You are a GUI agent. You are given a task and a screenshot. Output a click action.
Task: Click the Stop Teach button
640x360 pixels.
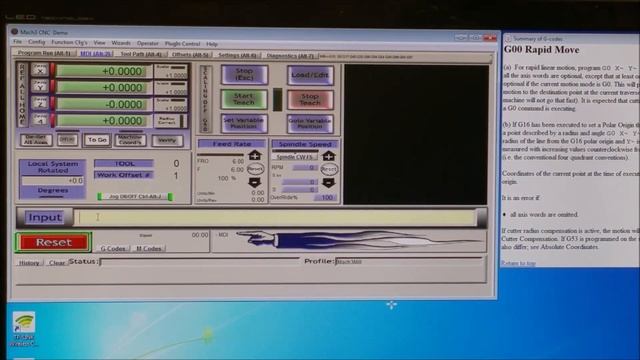point(310,100)
